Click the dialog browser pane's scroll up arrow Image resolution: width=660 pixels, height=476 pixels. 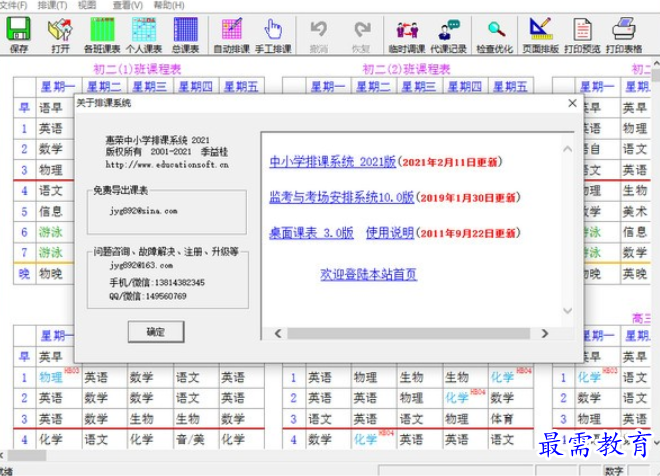(x=567, y=149)
